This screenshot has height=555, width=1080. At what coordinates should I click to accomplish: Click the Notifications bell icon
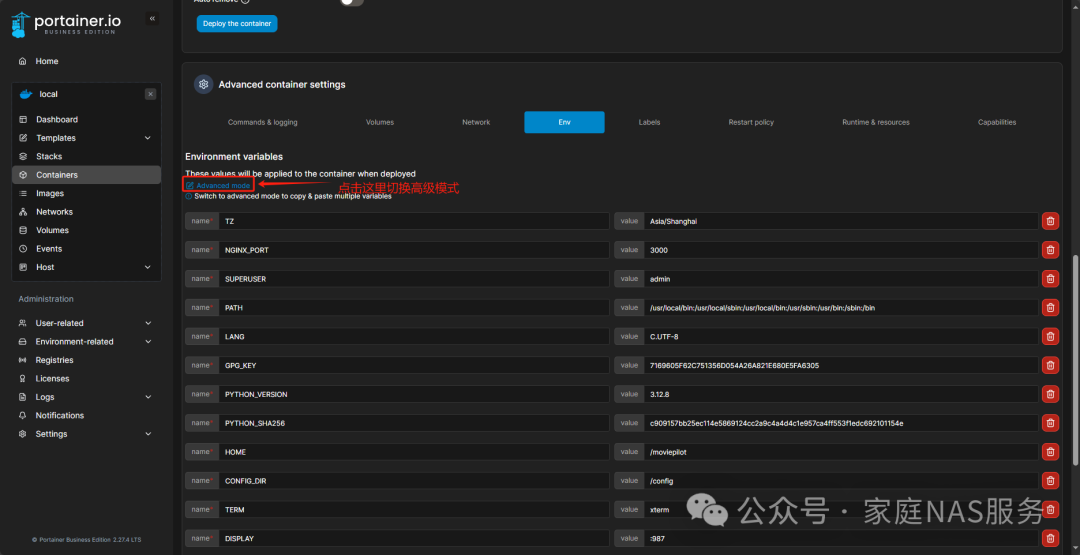tap(22, 416)
